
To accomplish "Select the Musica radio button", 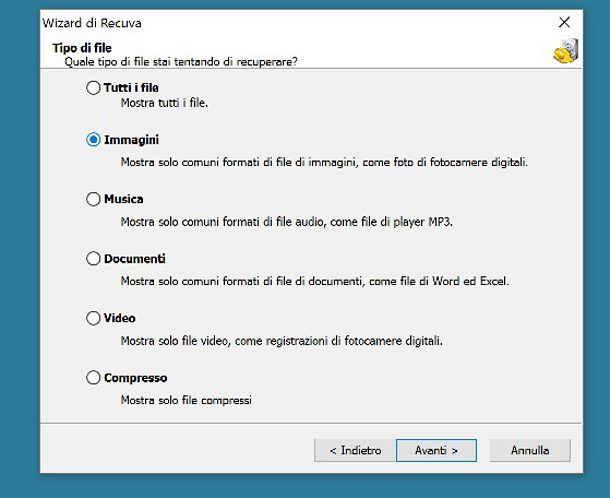I will coord(93,199).
